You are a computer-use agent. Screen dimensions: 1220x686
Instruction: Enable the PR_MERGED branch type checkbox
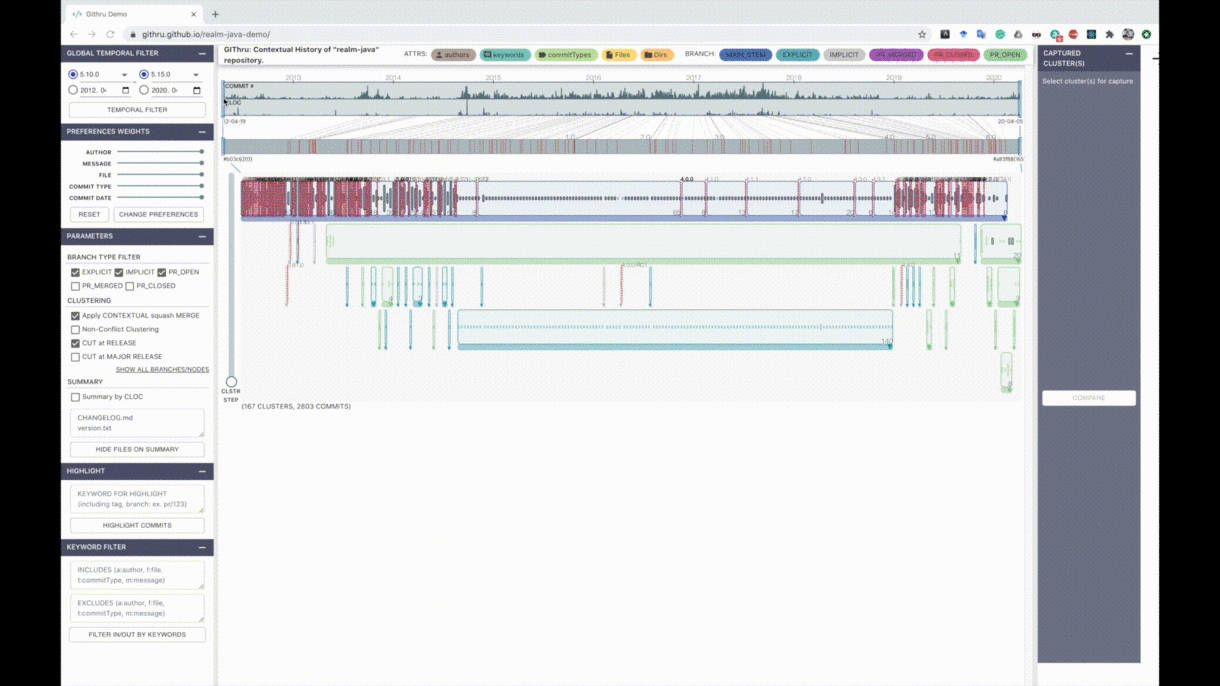coord(75,286)
